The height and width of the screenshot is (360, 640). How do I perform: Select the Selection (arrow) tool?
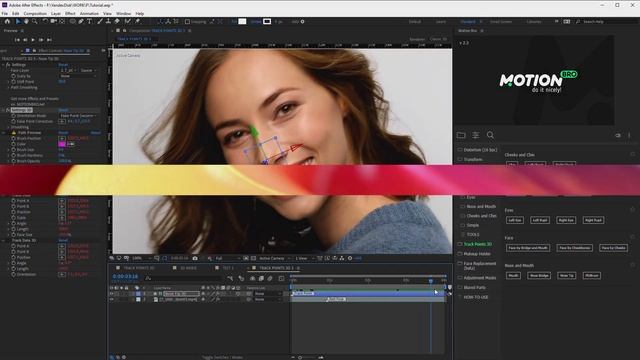pos(18,21)
